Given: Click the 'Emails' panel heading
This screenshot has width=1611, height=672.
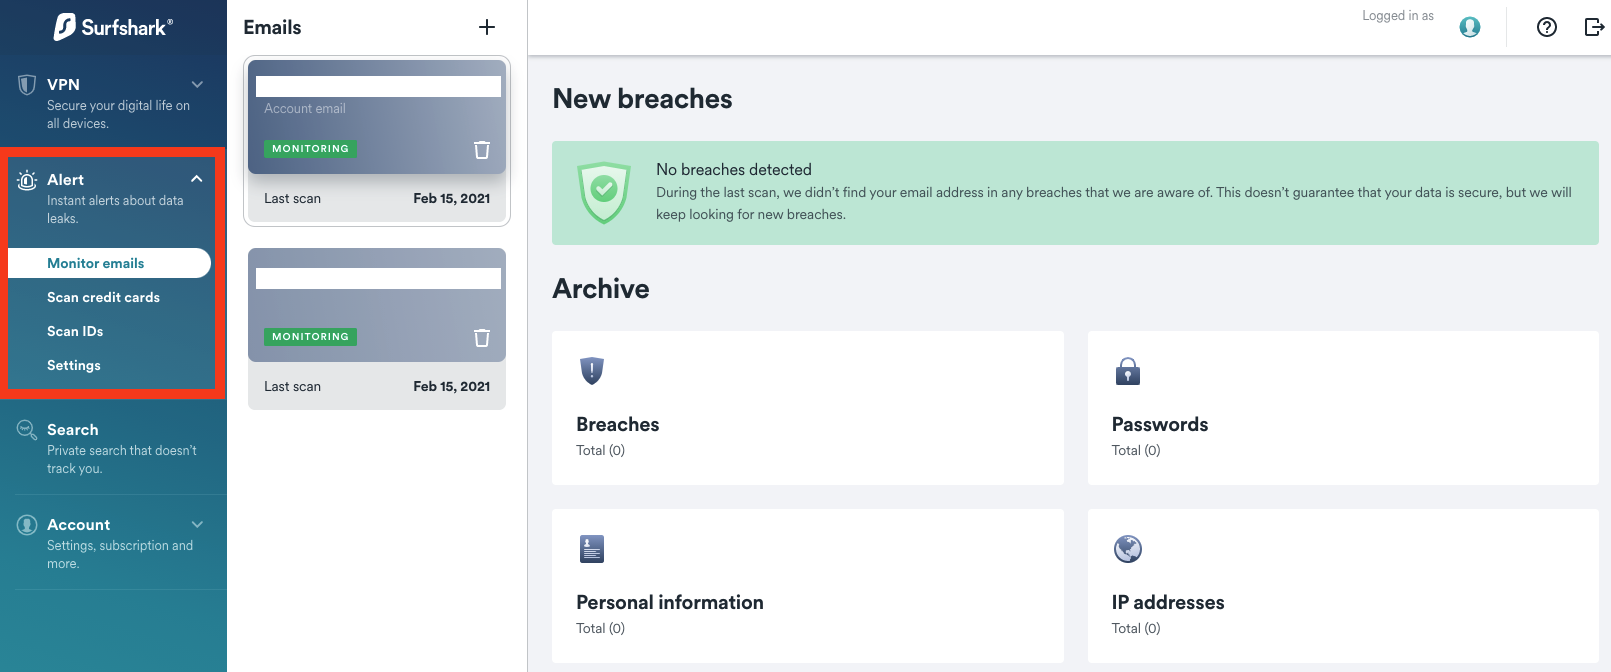Looking at the screenshot, I should 272,28.
